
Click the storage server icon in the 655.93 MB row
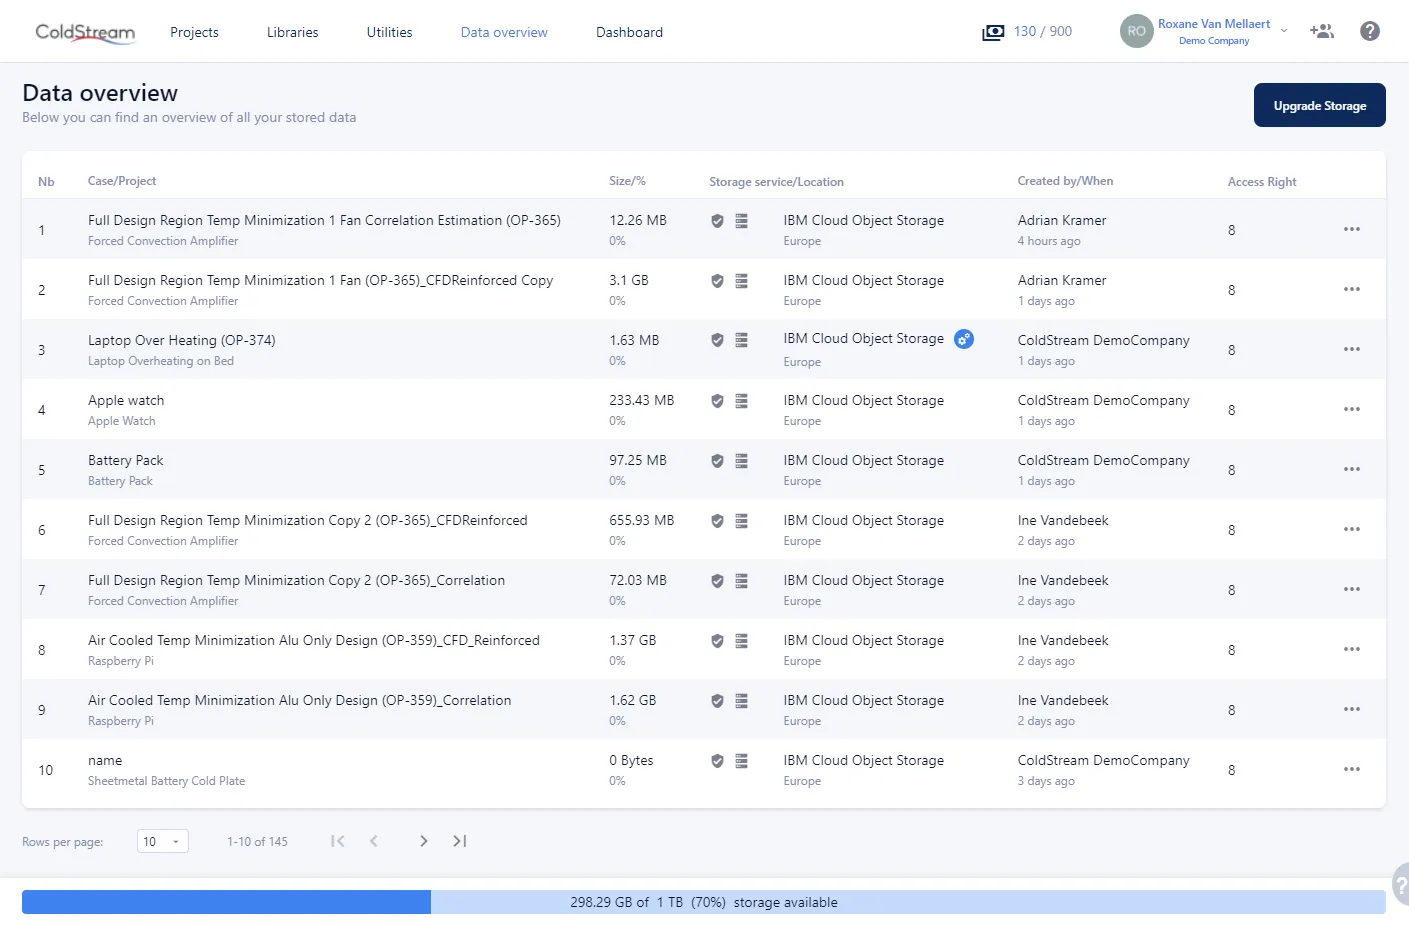click(x=742, y=521)
